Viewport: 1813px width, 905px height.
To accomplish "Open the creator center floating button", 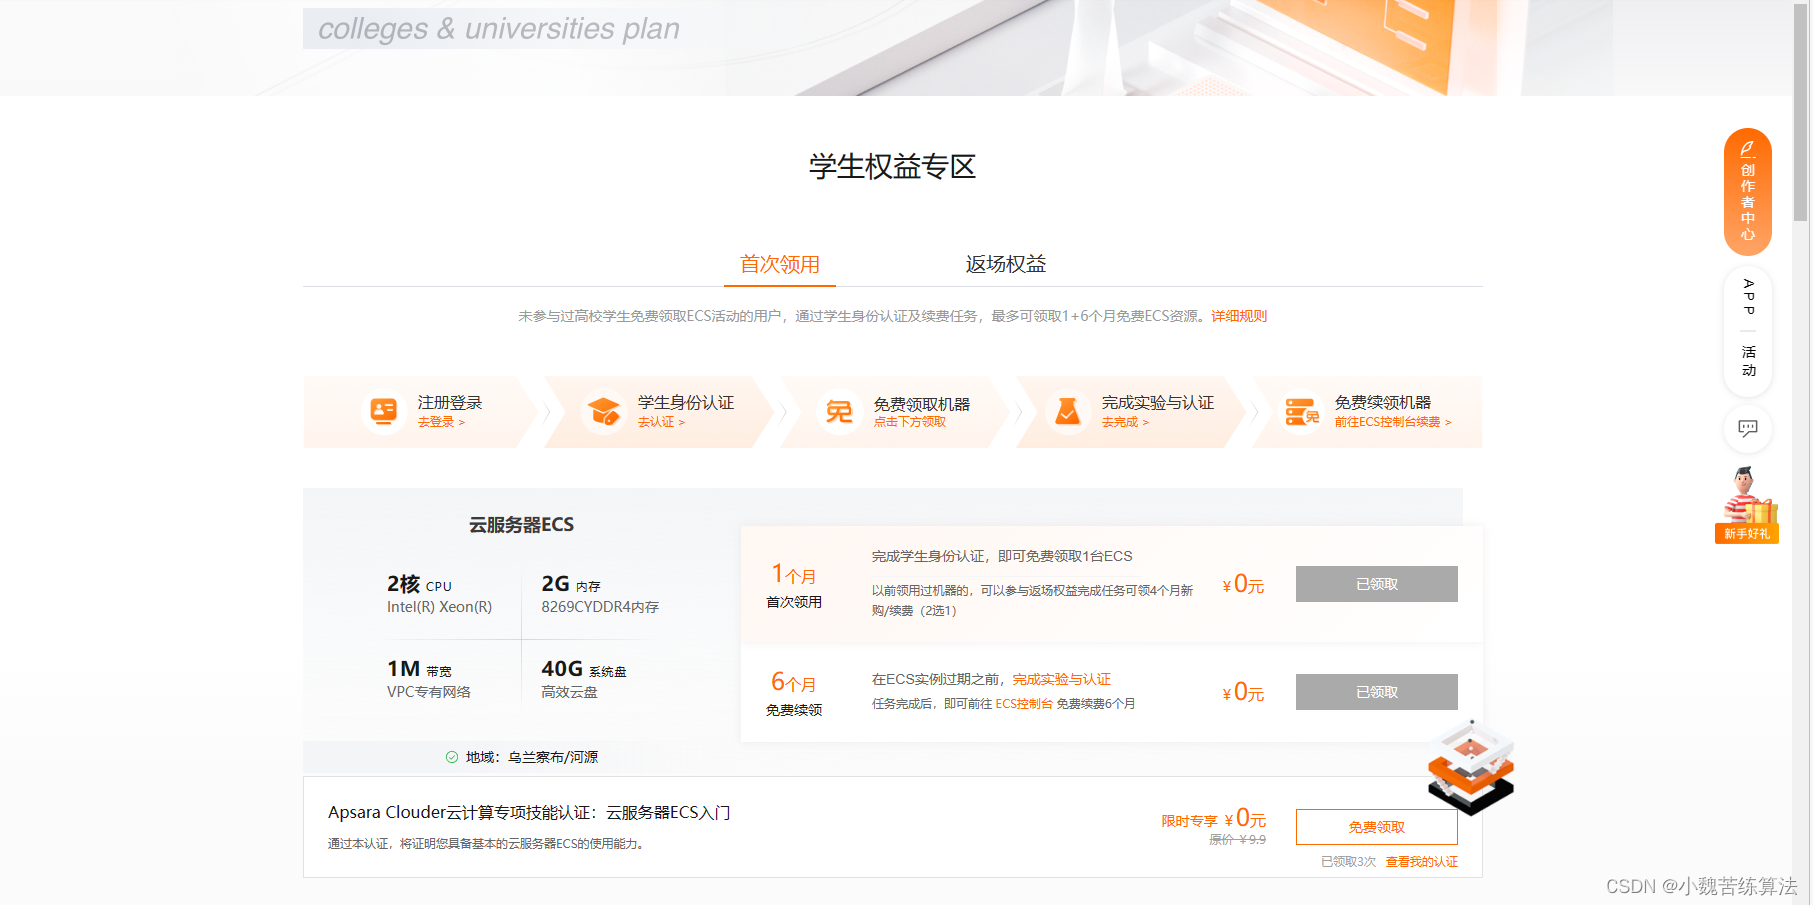I will (1748, 191).
